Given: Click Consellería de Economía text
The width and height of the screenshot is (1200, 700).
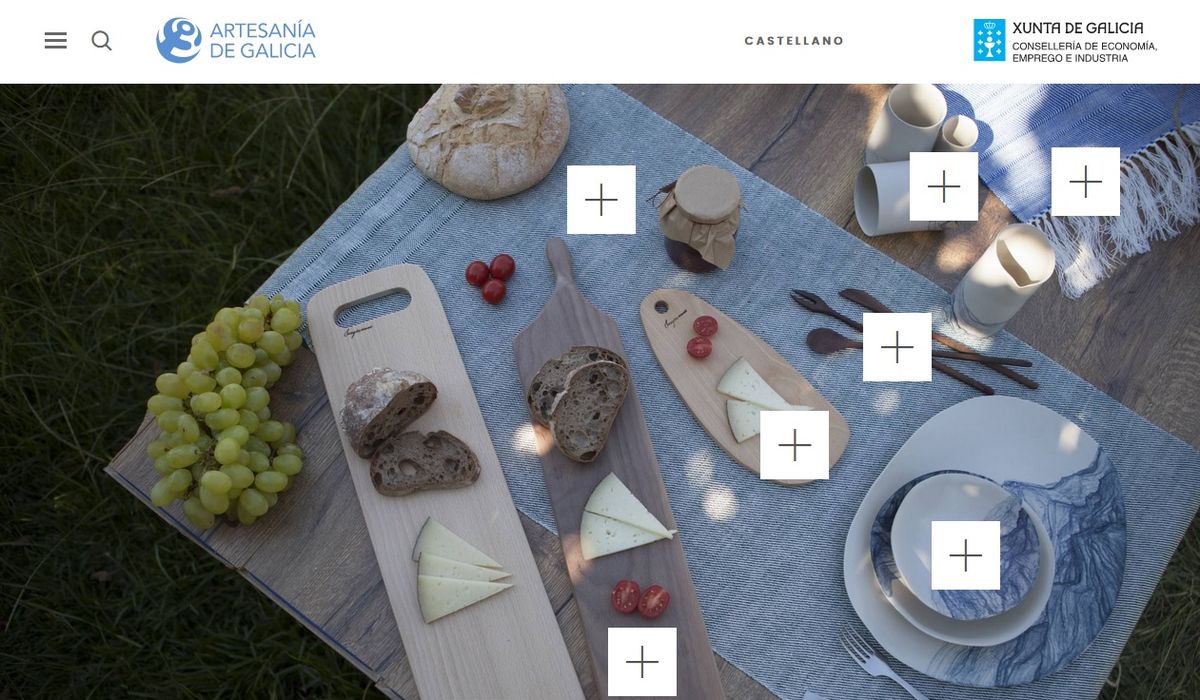Looking at the screenshot, I should point(1085,47).
